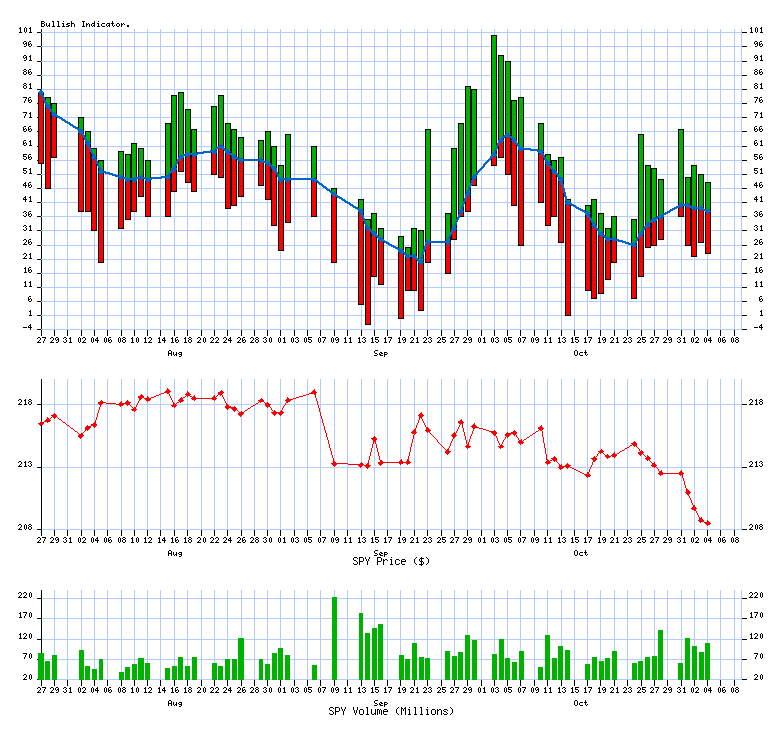The width and height of the screenshot is (784, 729).
Task: Click the '213' label left of the price chart
Action: tap(25, 466)
